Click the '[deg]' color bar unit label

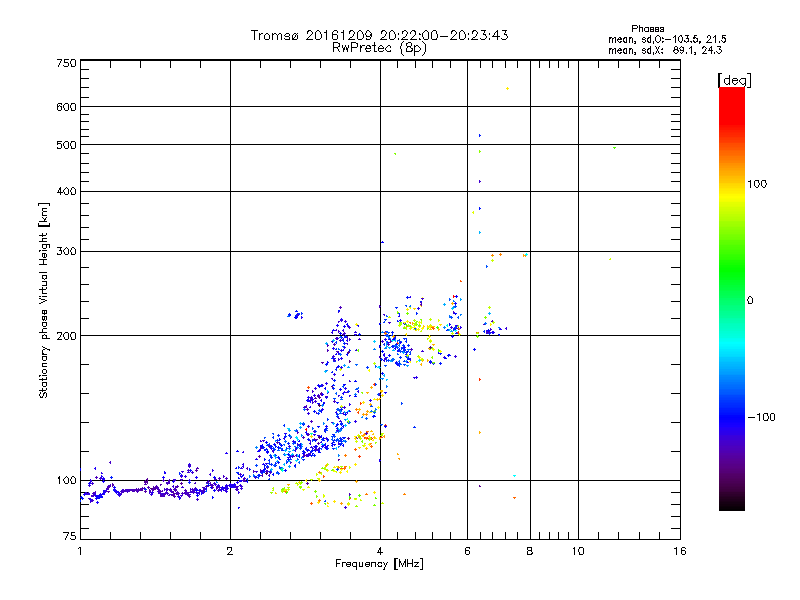pos(734,80)
